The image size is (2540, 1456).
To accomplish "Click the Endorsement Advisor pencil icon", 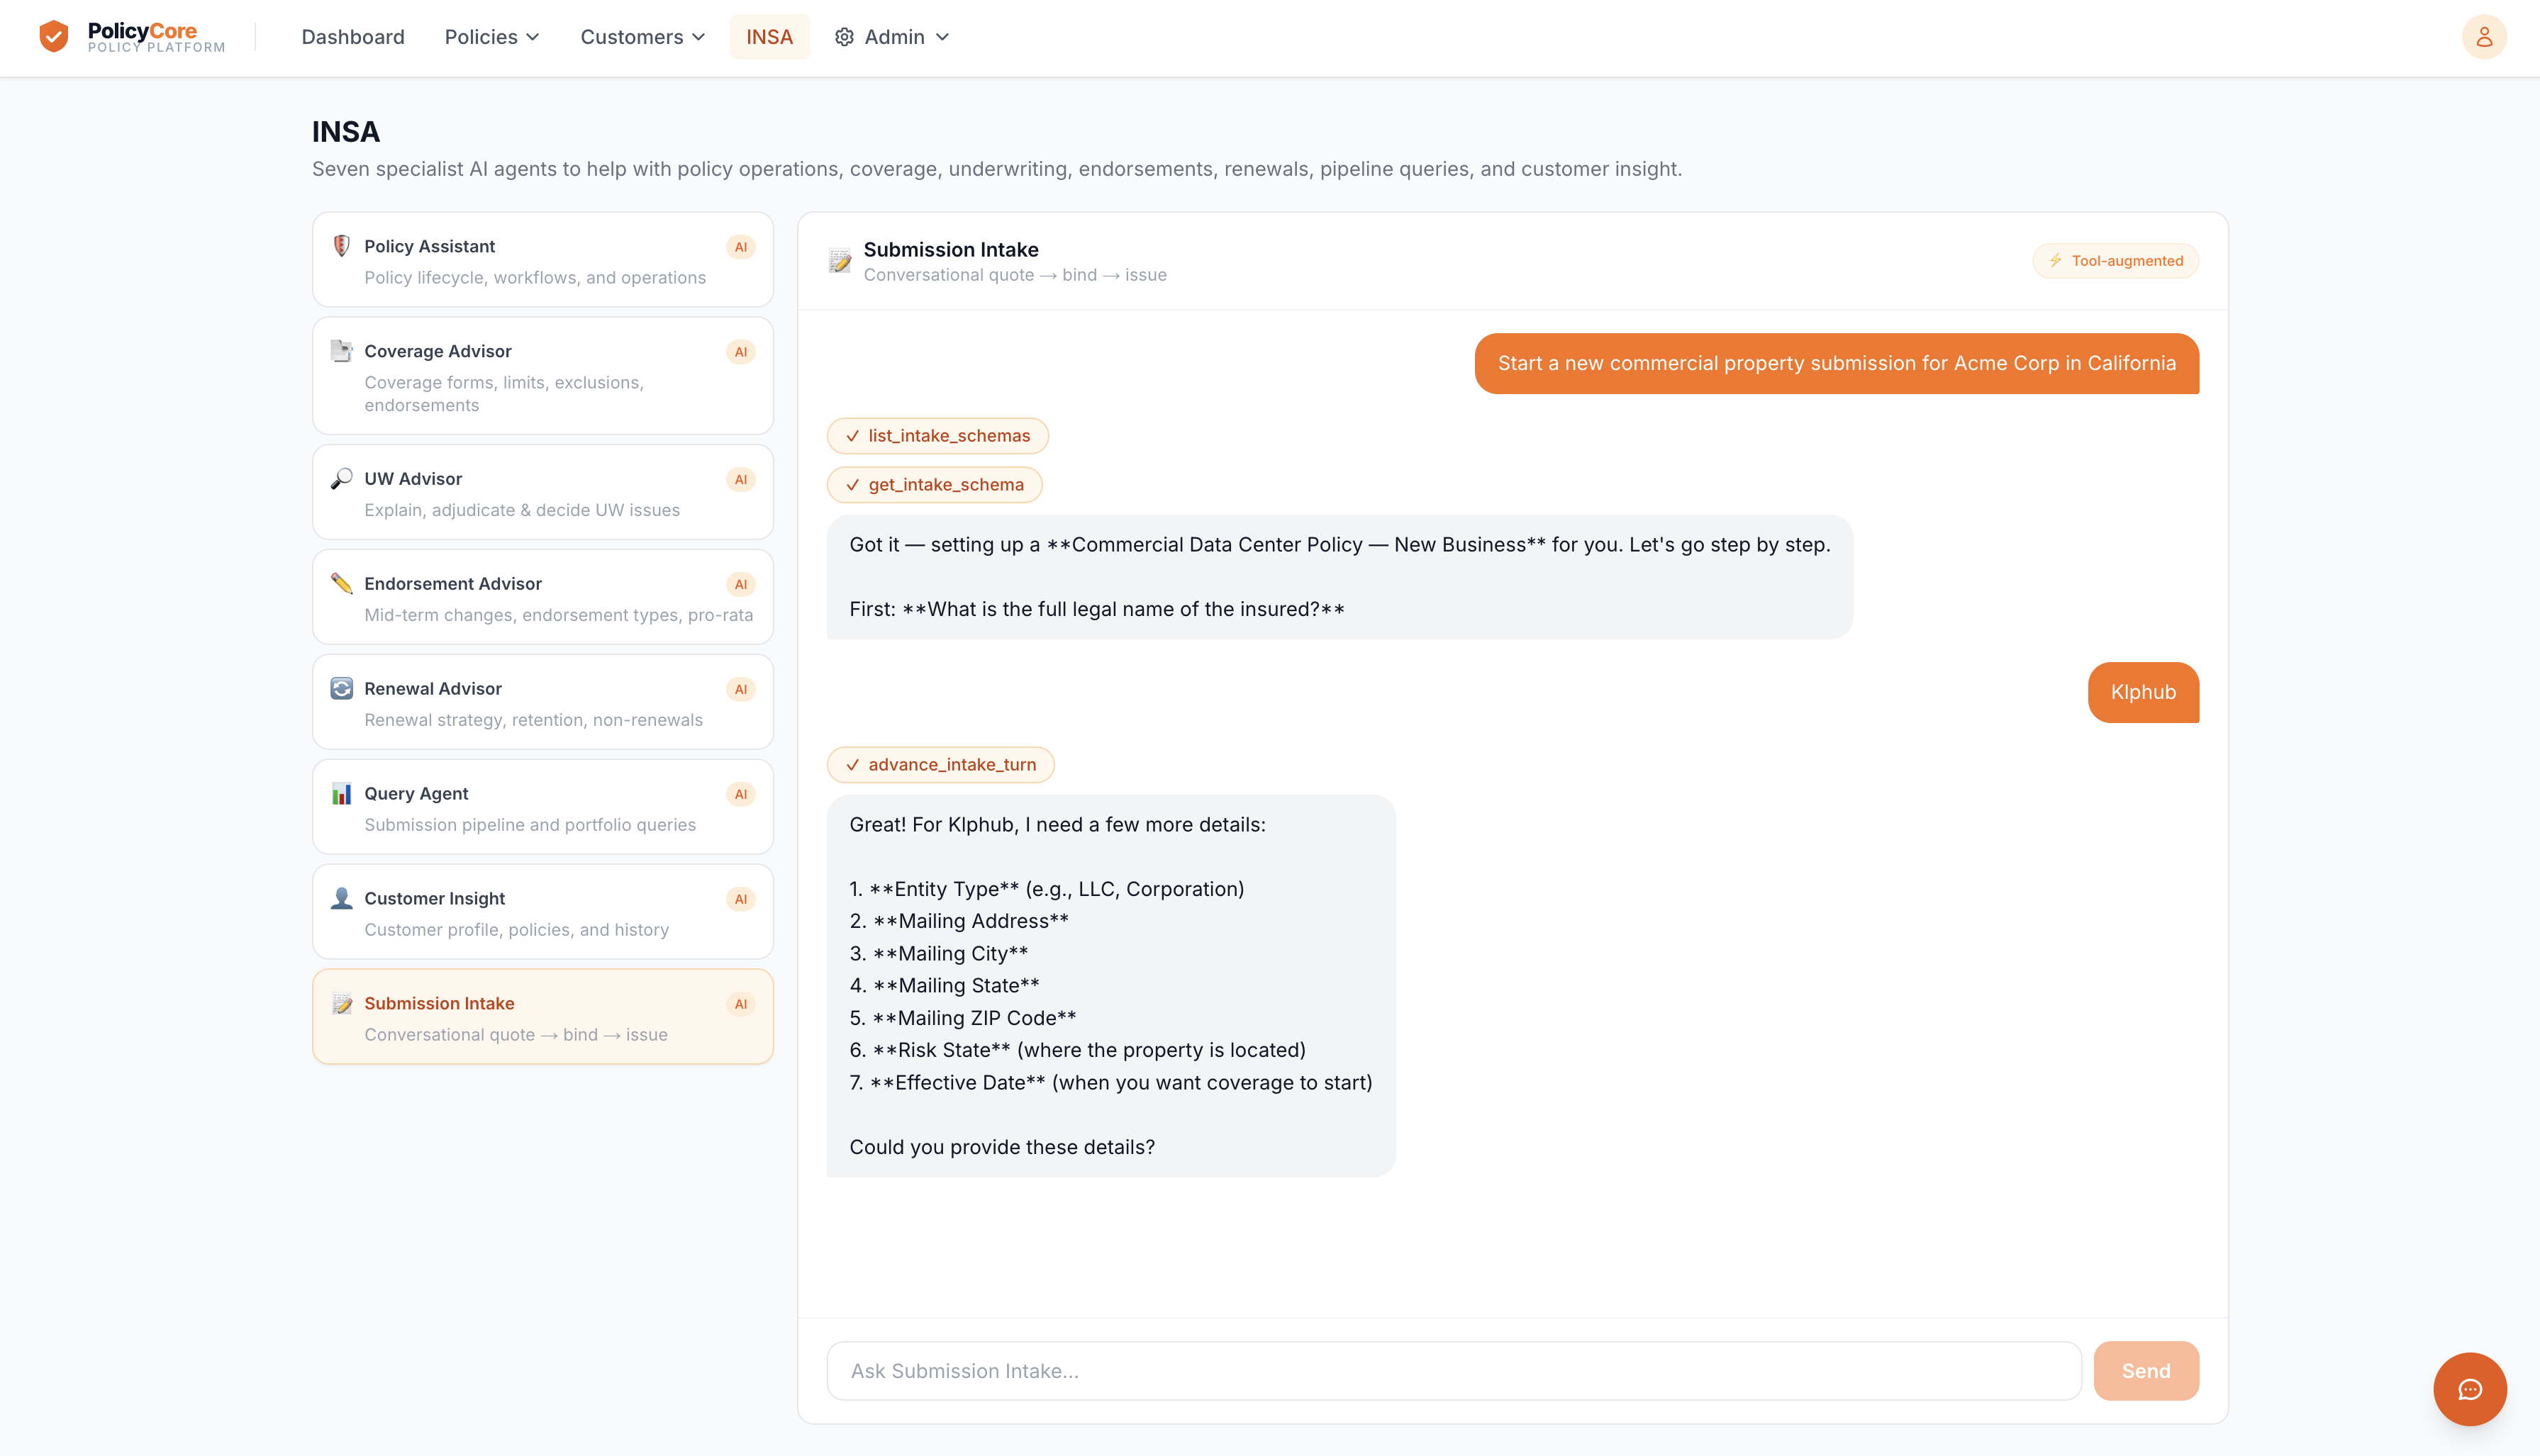I will 341,584.
